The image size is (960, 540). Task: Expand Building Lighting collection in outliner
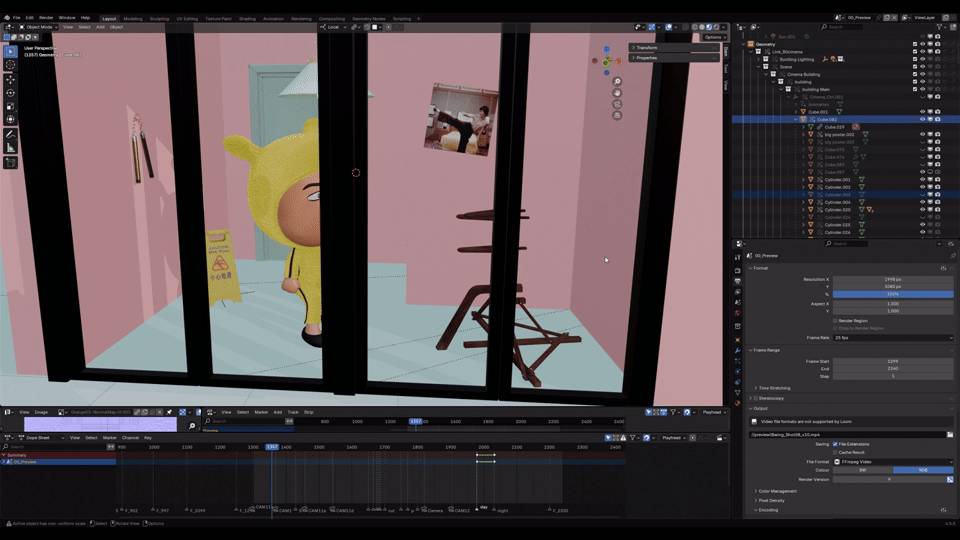759,59
